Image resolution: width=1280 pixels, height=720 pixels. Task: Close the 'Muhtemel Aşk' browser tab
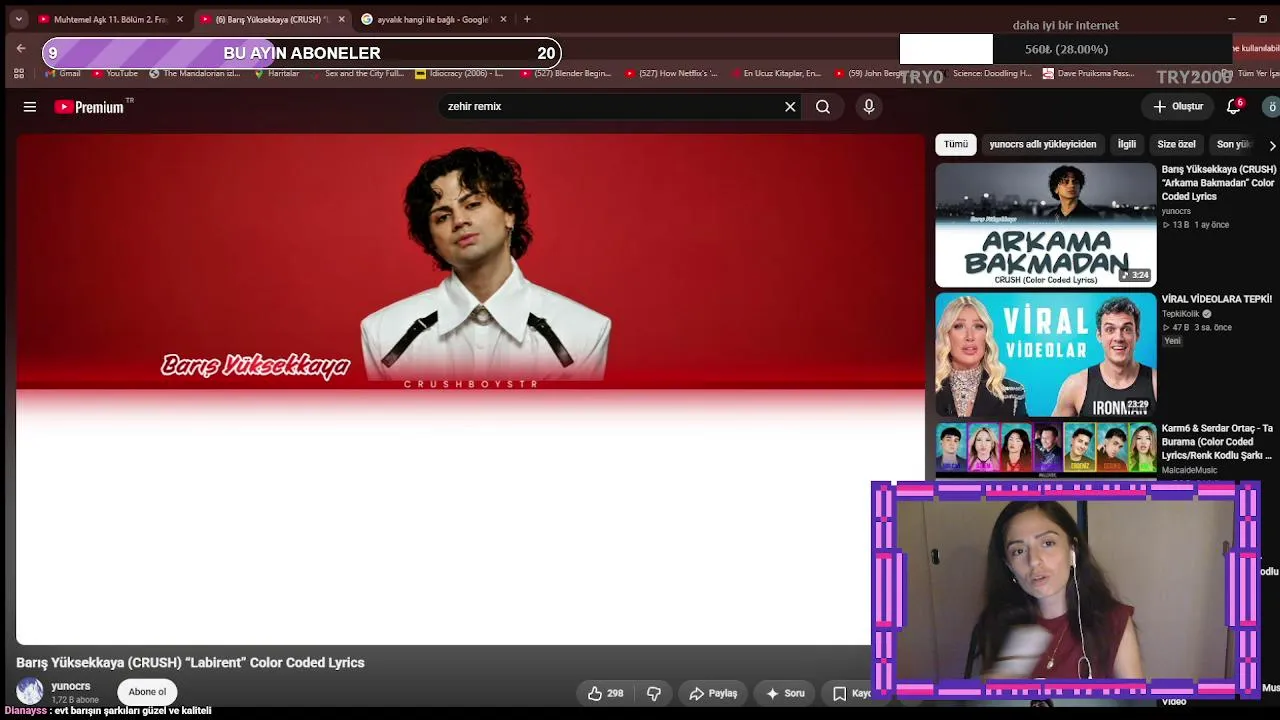[x=180, y=19]
